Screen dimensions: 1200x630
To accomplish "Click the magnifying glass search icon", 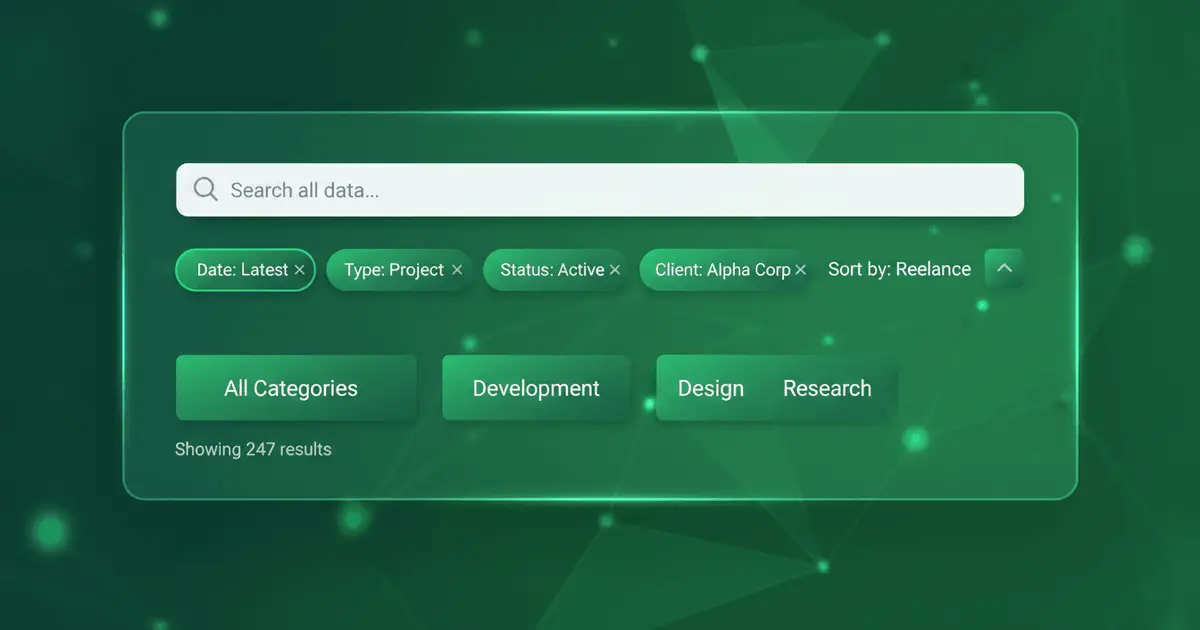I will coord(205,189).
